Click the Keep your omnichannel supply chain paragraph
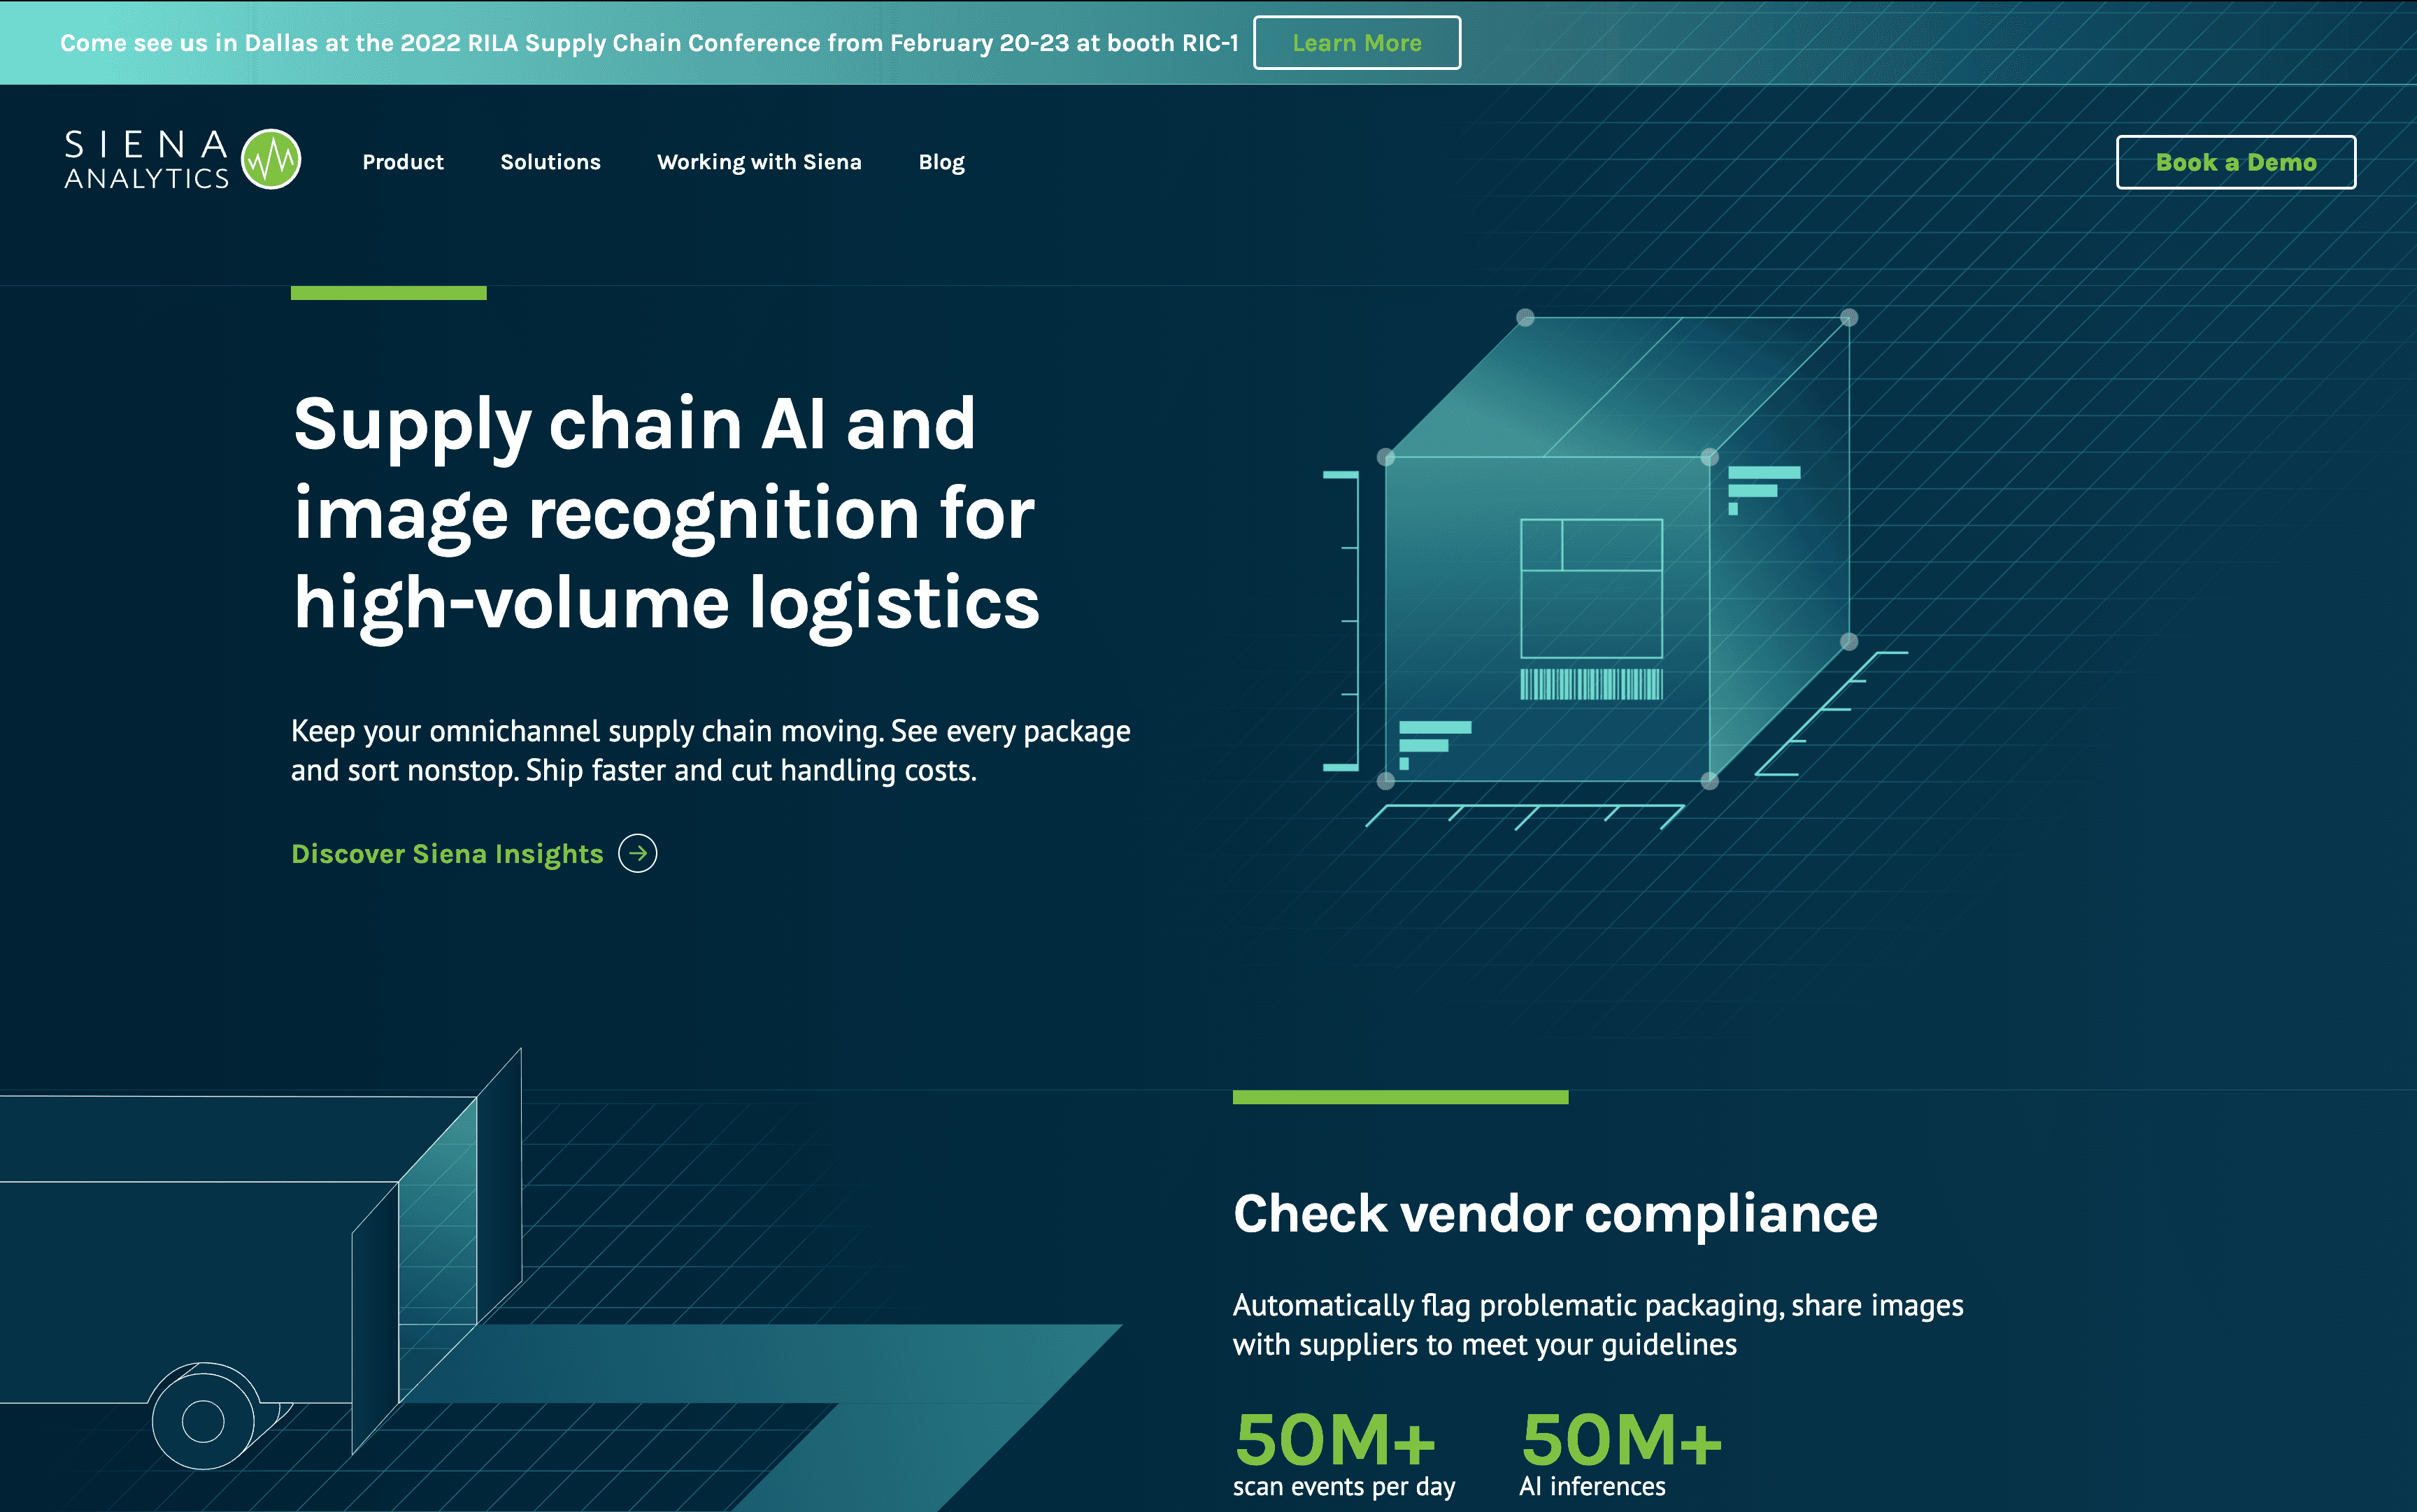 tap(711, 751)
